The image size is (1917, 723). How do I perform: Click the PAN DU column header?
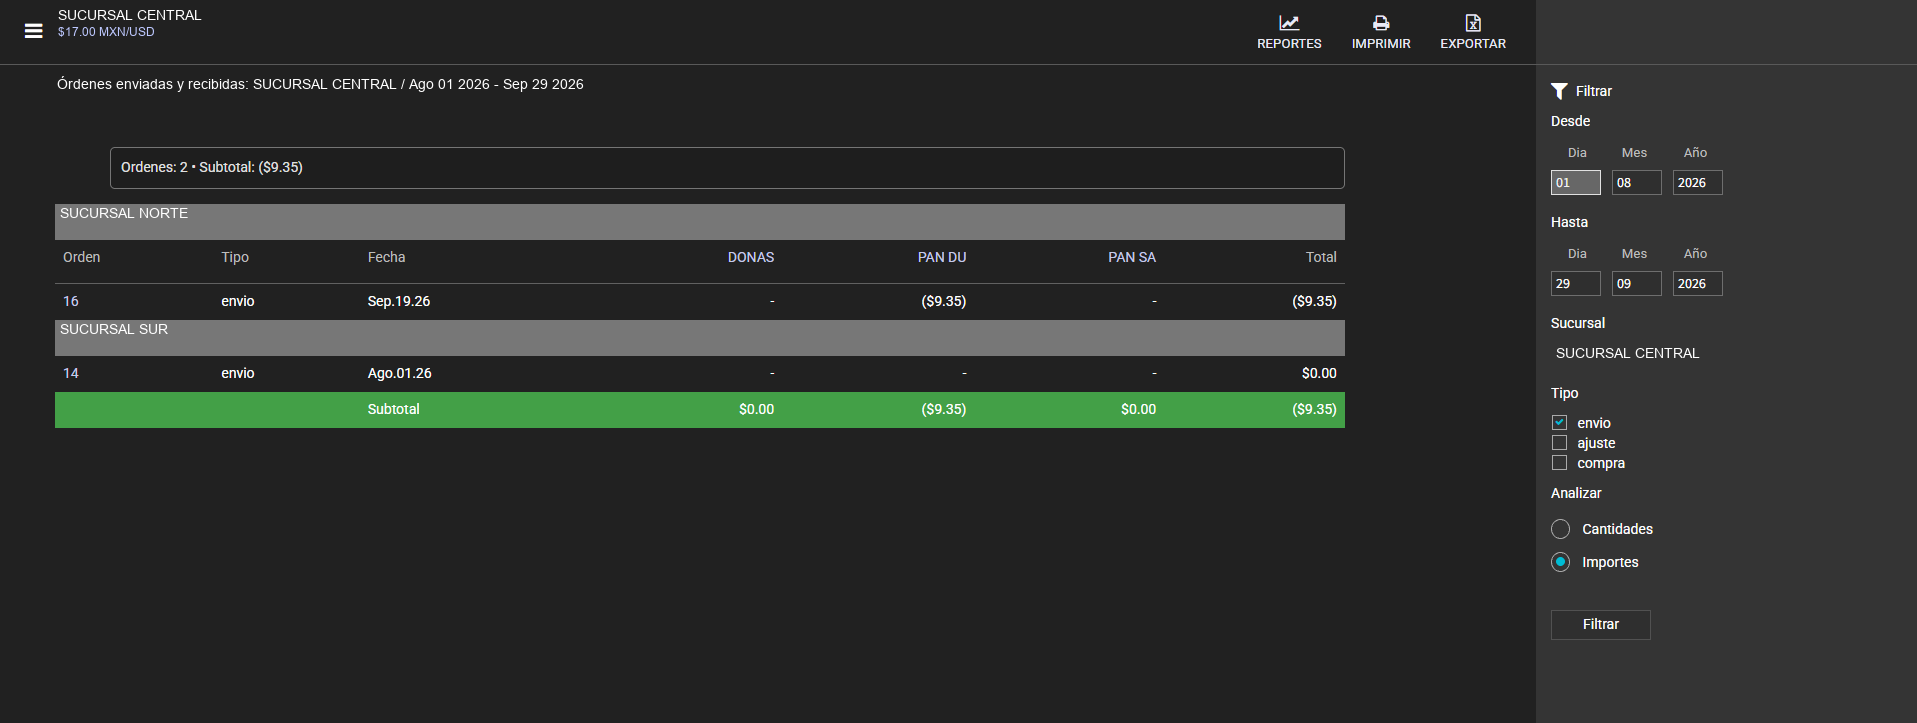click(x=942, y=257)
